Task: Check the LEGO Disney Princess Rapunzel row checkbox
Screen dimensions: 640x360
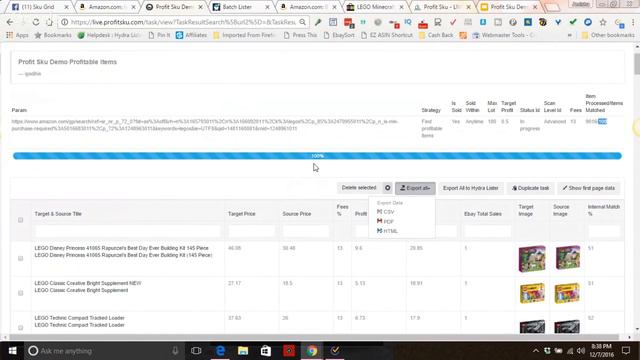Action: 20,258
